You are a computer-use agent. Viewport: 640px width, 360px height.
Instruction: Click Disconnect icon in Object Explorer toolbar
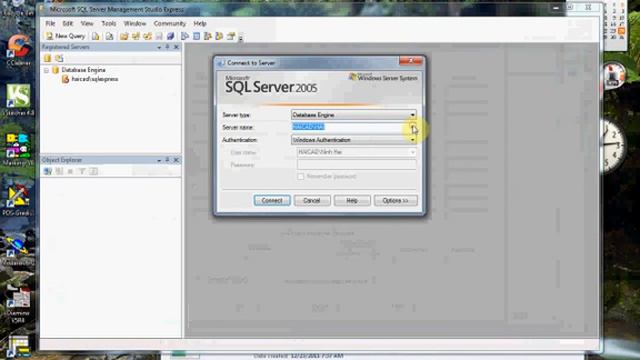[x=59, y=171]
